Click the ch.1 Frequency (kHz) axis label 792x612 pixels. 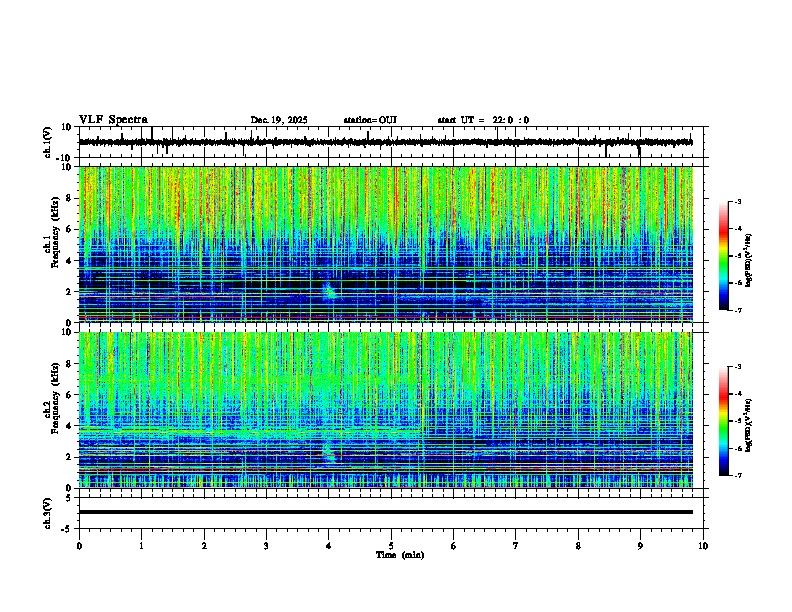(x=54, y=233)
